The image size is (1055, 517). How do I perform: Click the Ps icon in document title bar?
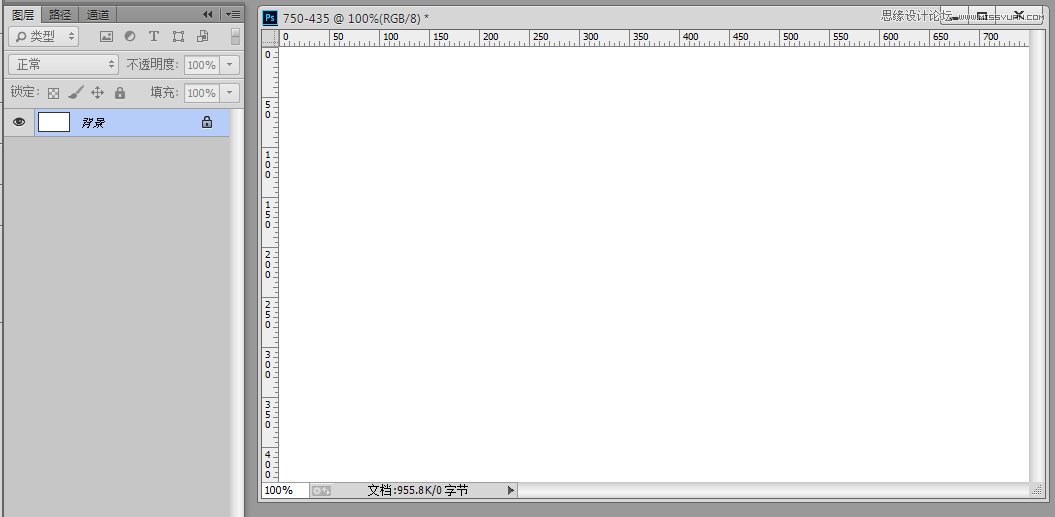point(270,18)
